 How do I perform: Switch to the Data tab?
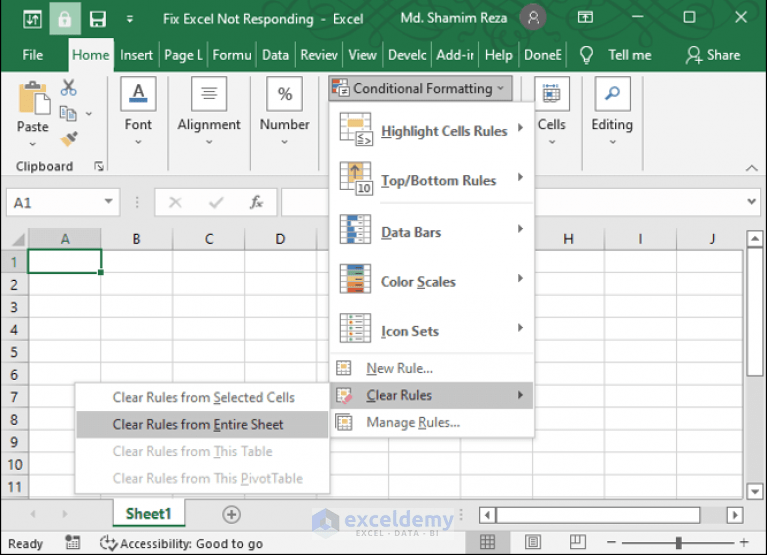pyautogui.click(x=275, y=55)
